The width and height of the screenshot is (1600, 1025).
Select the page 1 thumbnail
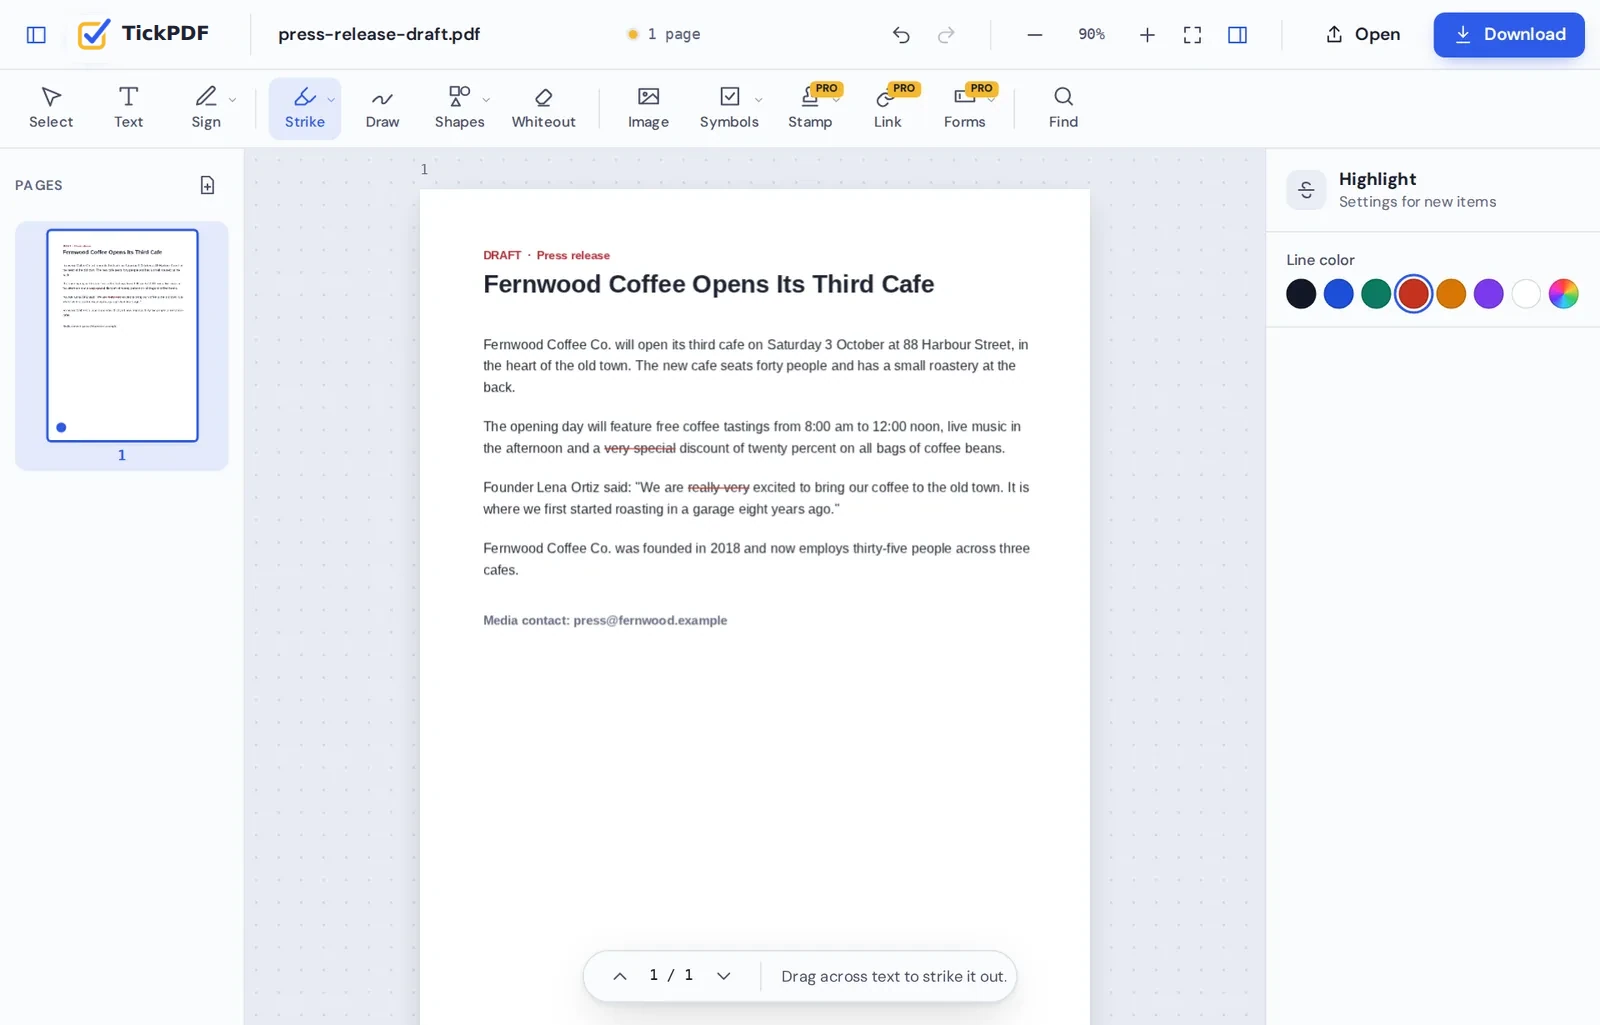(122, 336)
